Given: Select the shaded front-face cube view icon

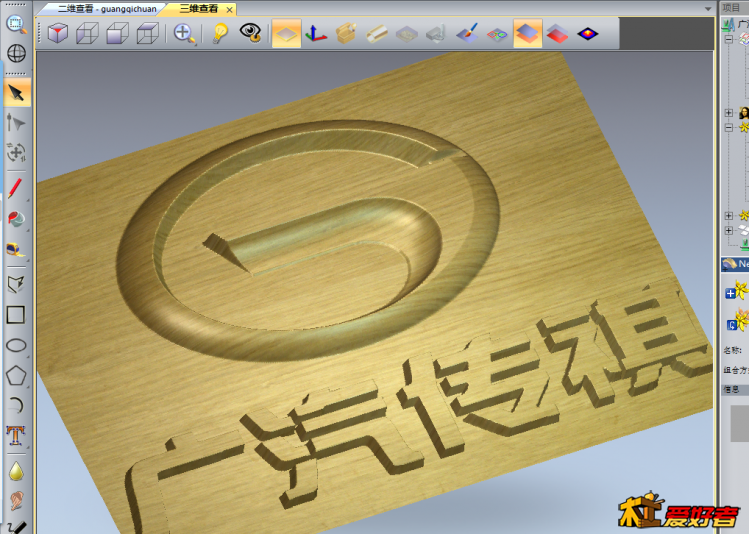Looking at the screenshot, I should click(118, 33).
